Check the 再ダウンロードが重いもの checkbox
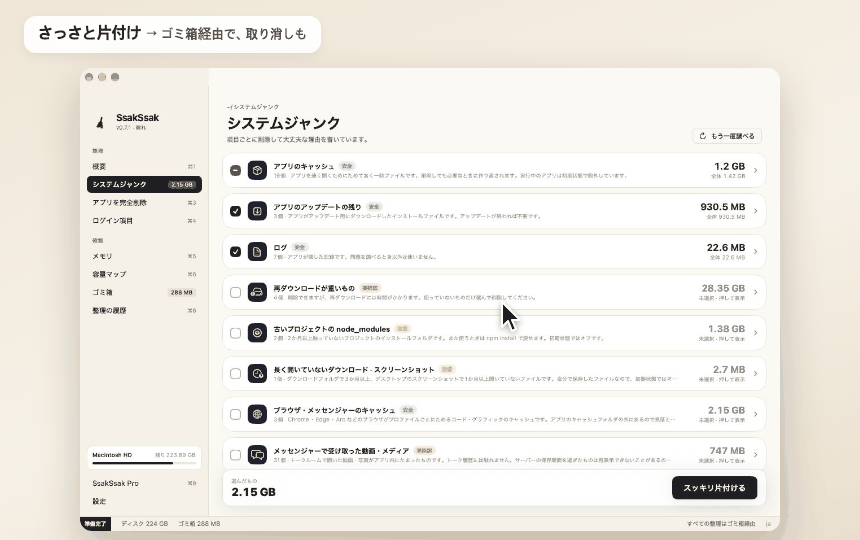 point(235,292)
